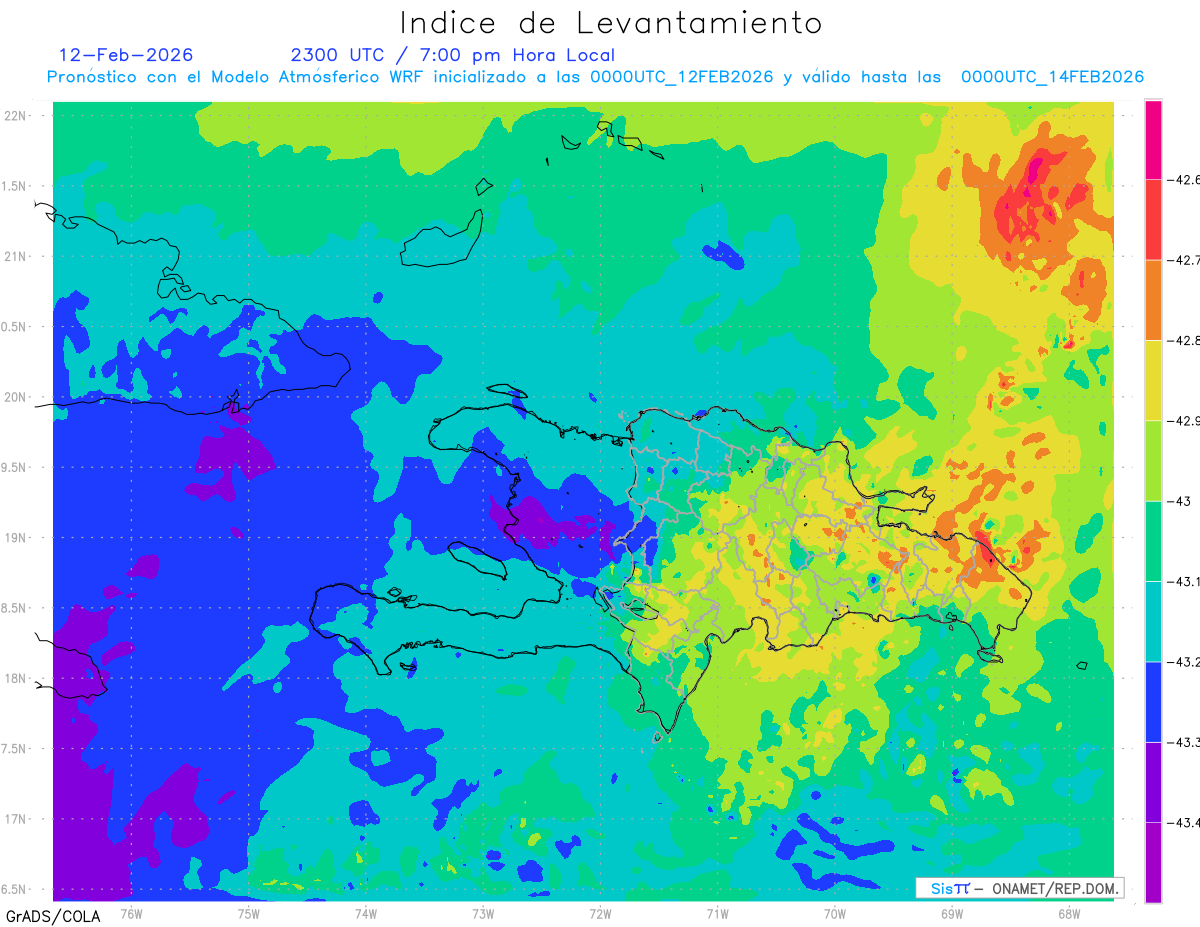Click the legend value "-42.8"
Screen dimensions: 1200x927
(1184, 340)
